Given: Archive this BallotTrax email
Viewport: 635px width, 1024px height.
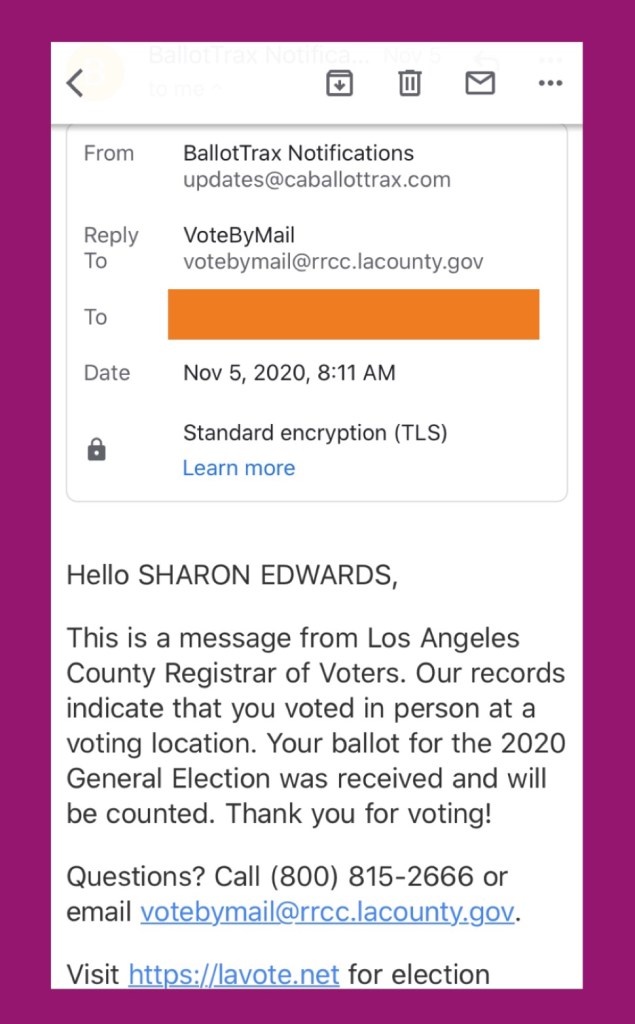Looking at the screenshot, I should click(340, 83).
